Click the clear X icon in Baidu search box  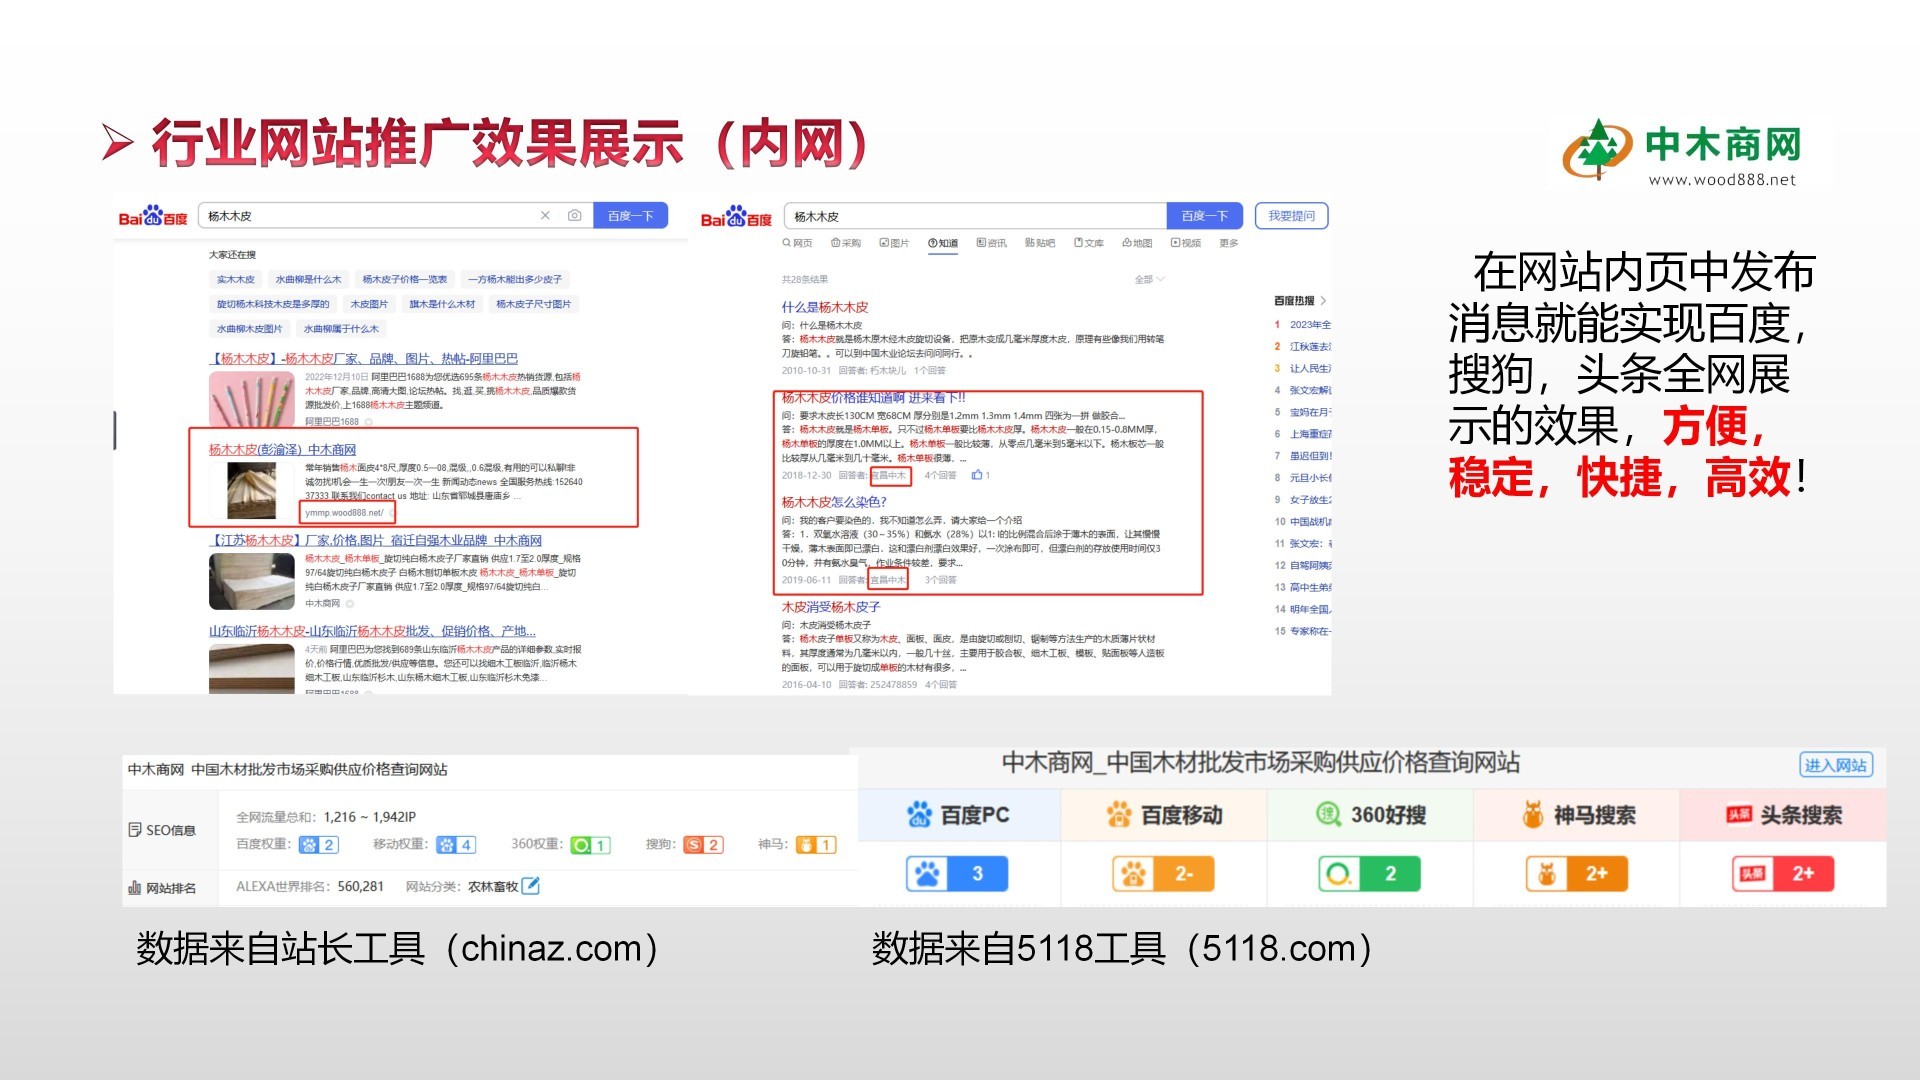point(545,216)
